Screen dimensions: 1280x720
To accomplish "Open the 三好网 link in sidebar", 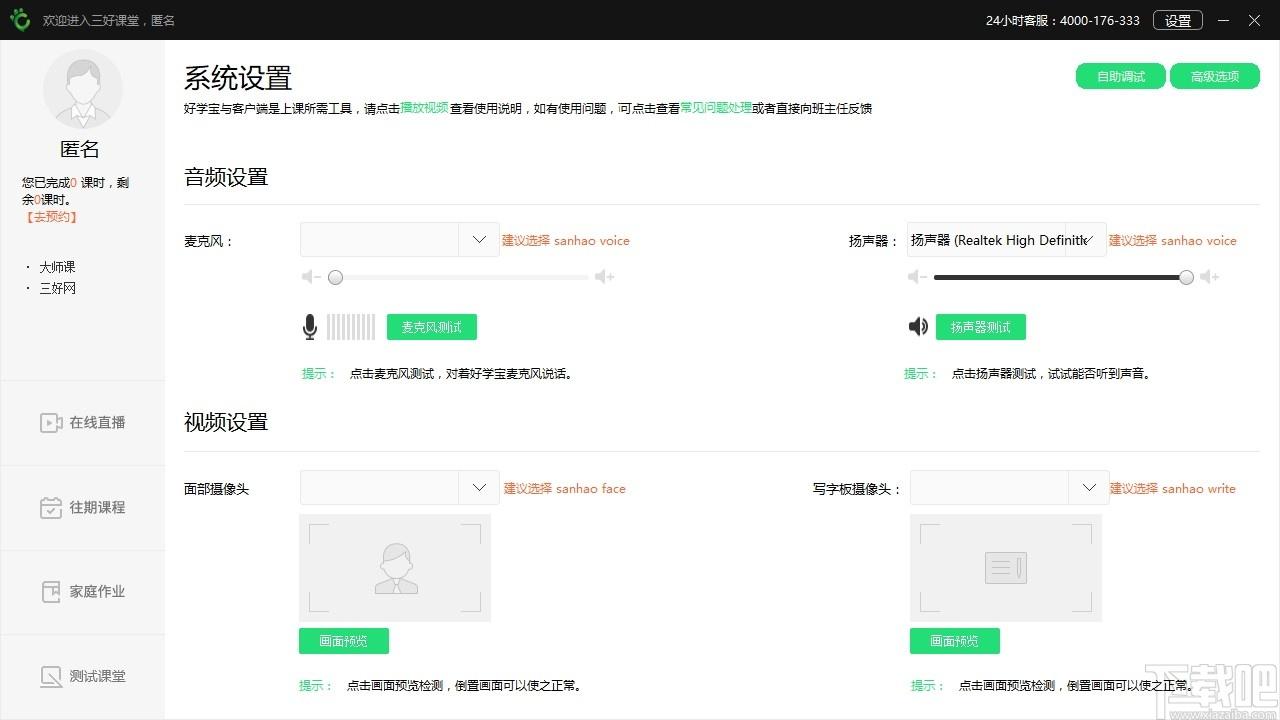I will point(57,288).
